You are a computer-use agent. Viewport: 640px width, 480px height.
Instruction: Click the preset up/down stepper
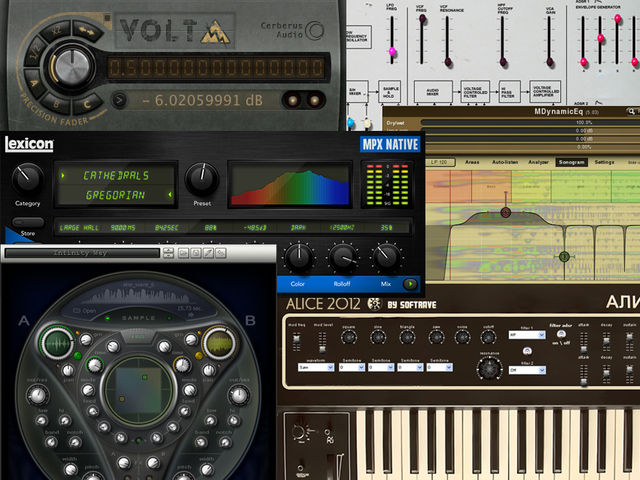pos(168,253)
